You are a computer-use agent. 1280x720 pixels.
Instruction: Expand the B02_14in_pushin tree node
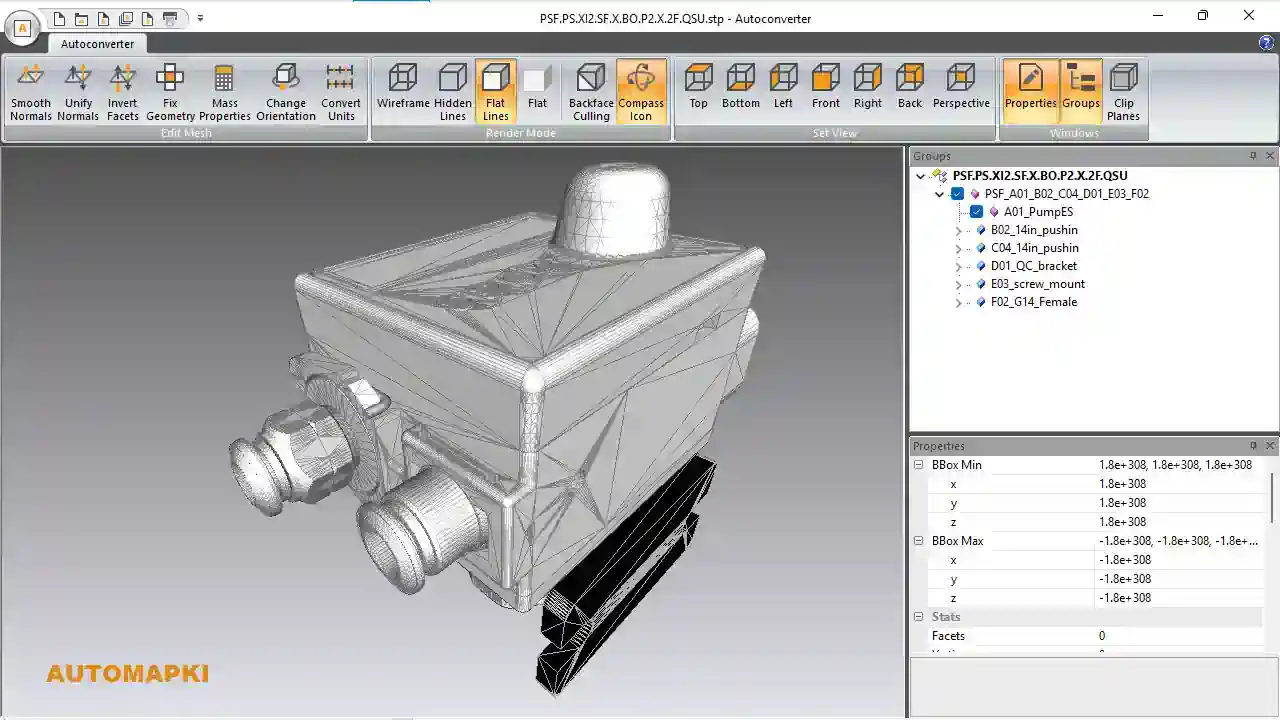(958, 231)
